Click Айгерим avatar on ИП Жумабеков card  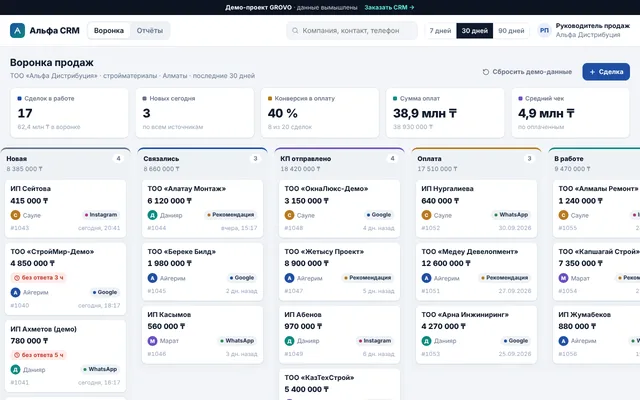(563, 341)
